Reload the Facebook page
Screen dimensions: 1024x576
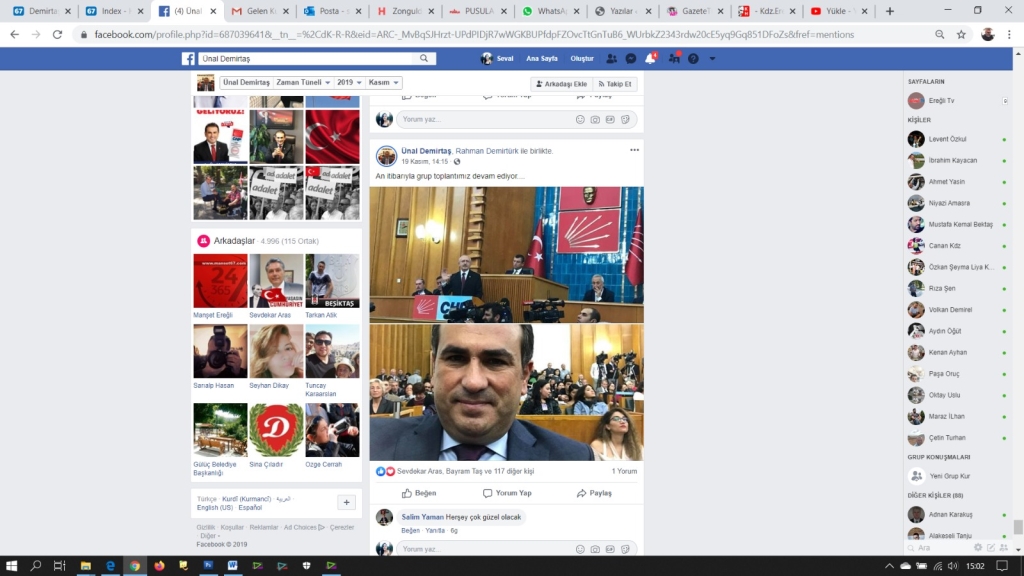(57, 35)
